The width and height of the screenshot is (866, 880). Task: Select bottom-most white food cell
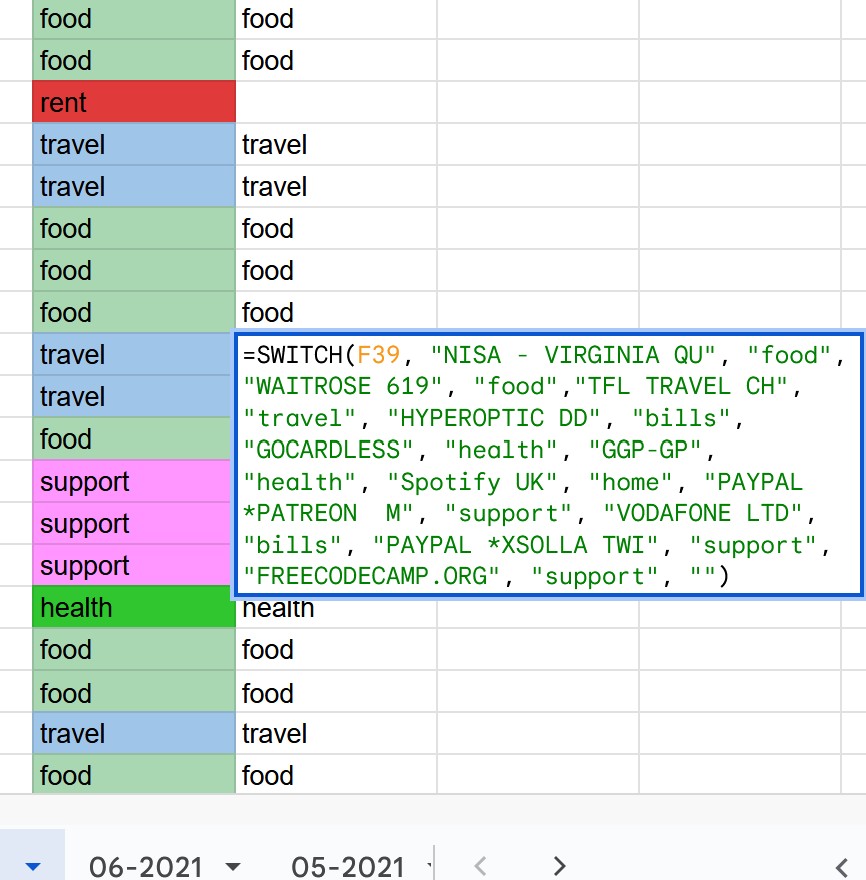pyautogui.click(x=336, y=775)
